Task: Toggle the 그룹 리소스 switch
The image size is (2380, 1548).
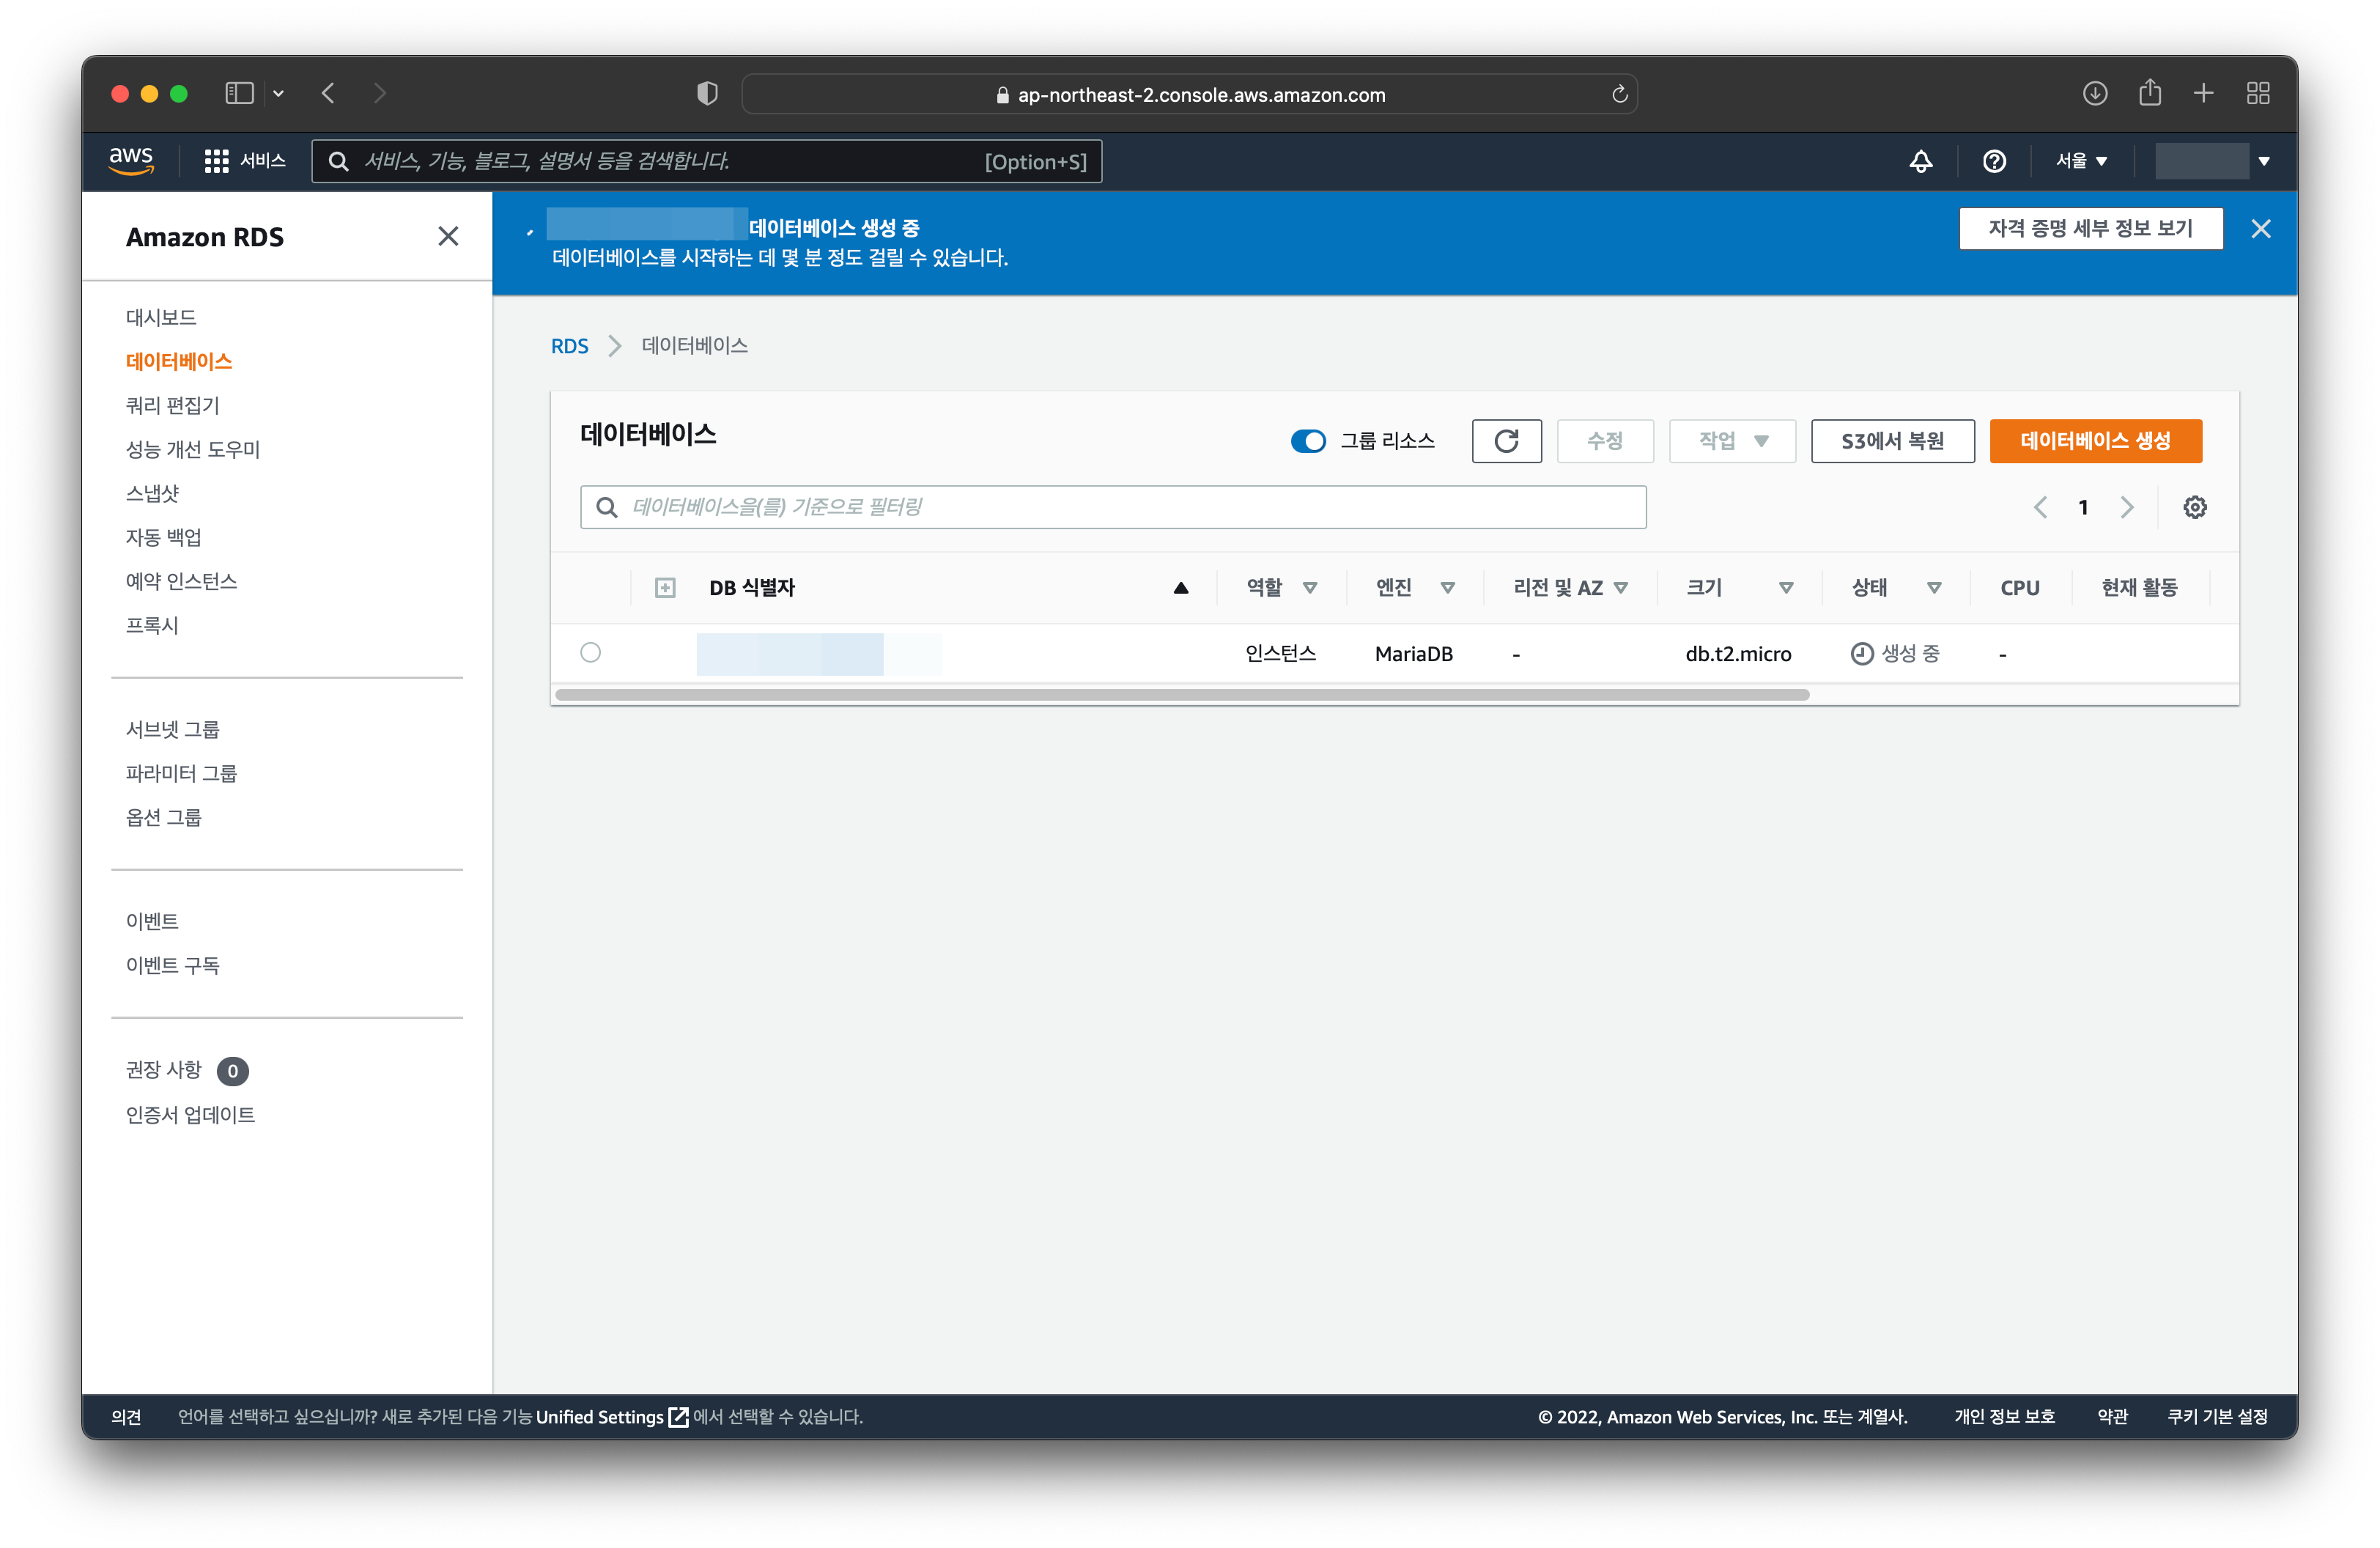Action: 1308,441
